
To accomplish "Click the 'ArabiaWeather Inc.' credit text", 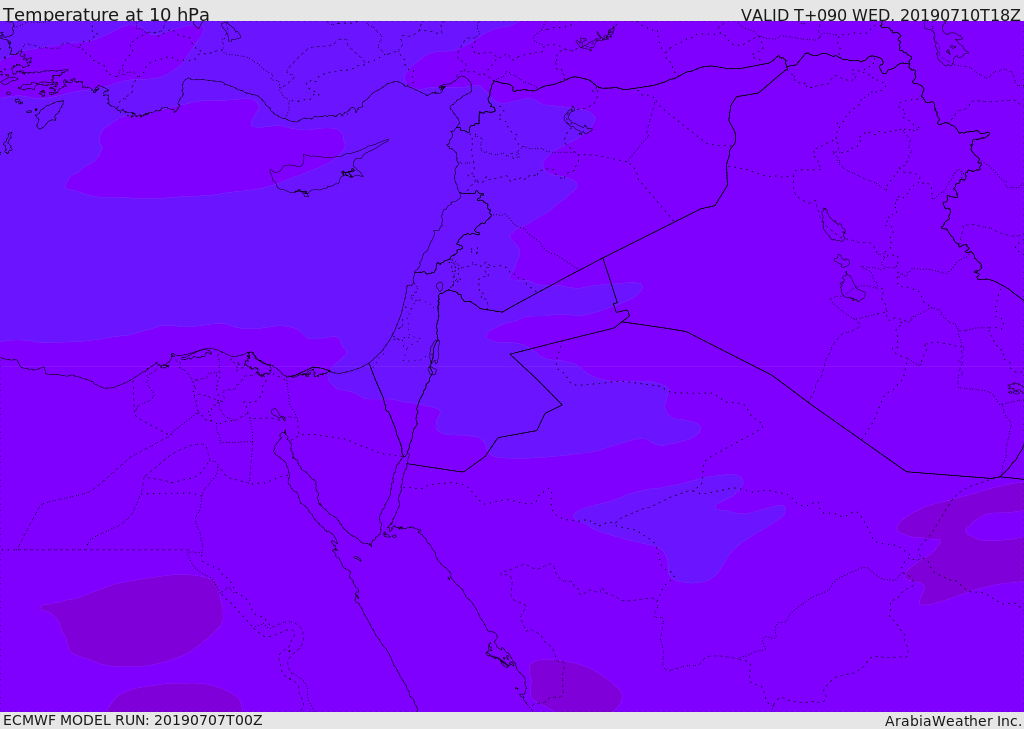I will 953,721.
